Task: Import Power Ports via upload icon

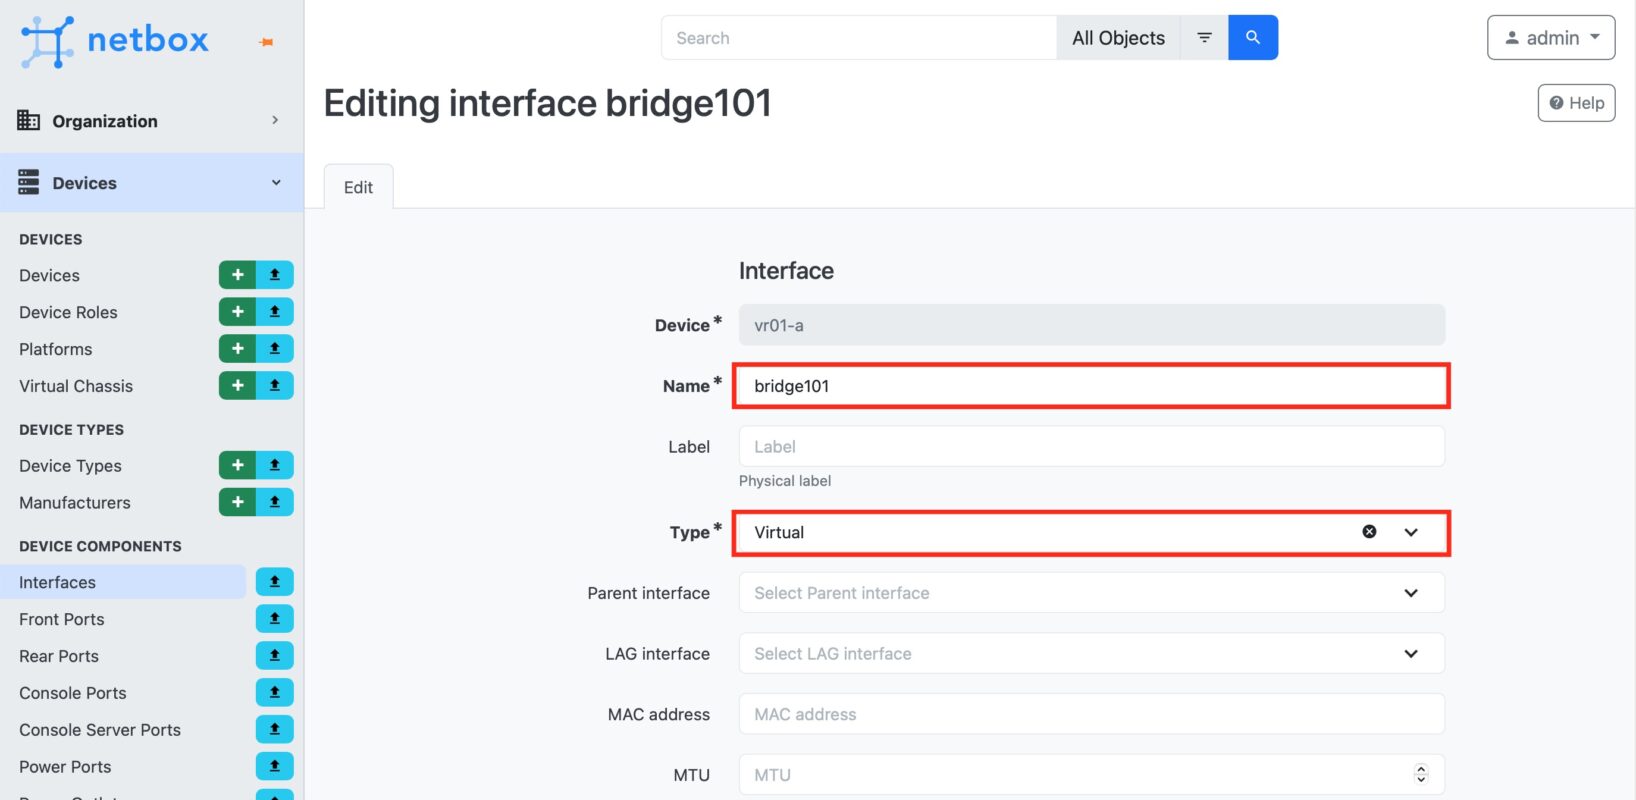Action: coord(275,766)
